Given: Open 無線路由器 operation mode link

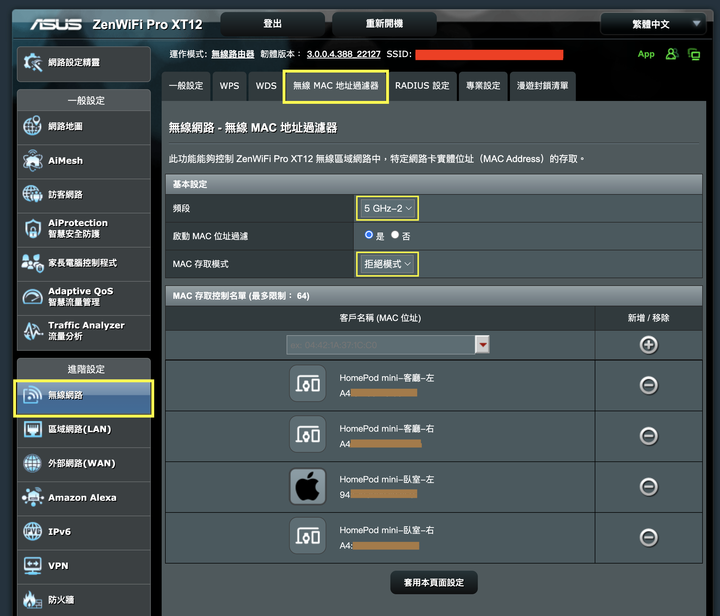Looking at the screenshot, I should point(232,54).
